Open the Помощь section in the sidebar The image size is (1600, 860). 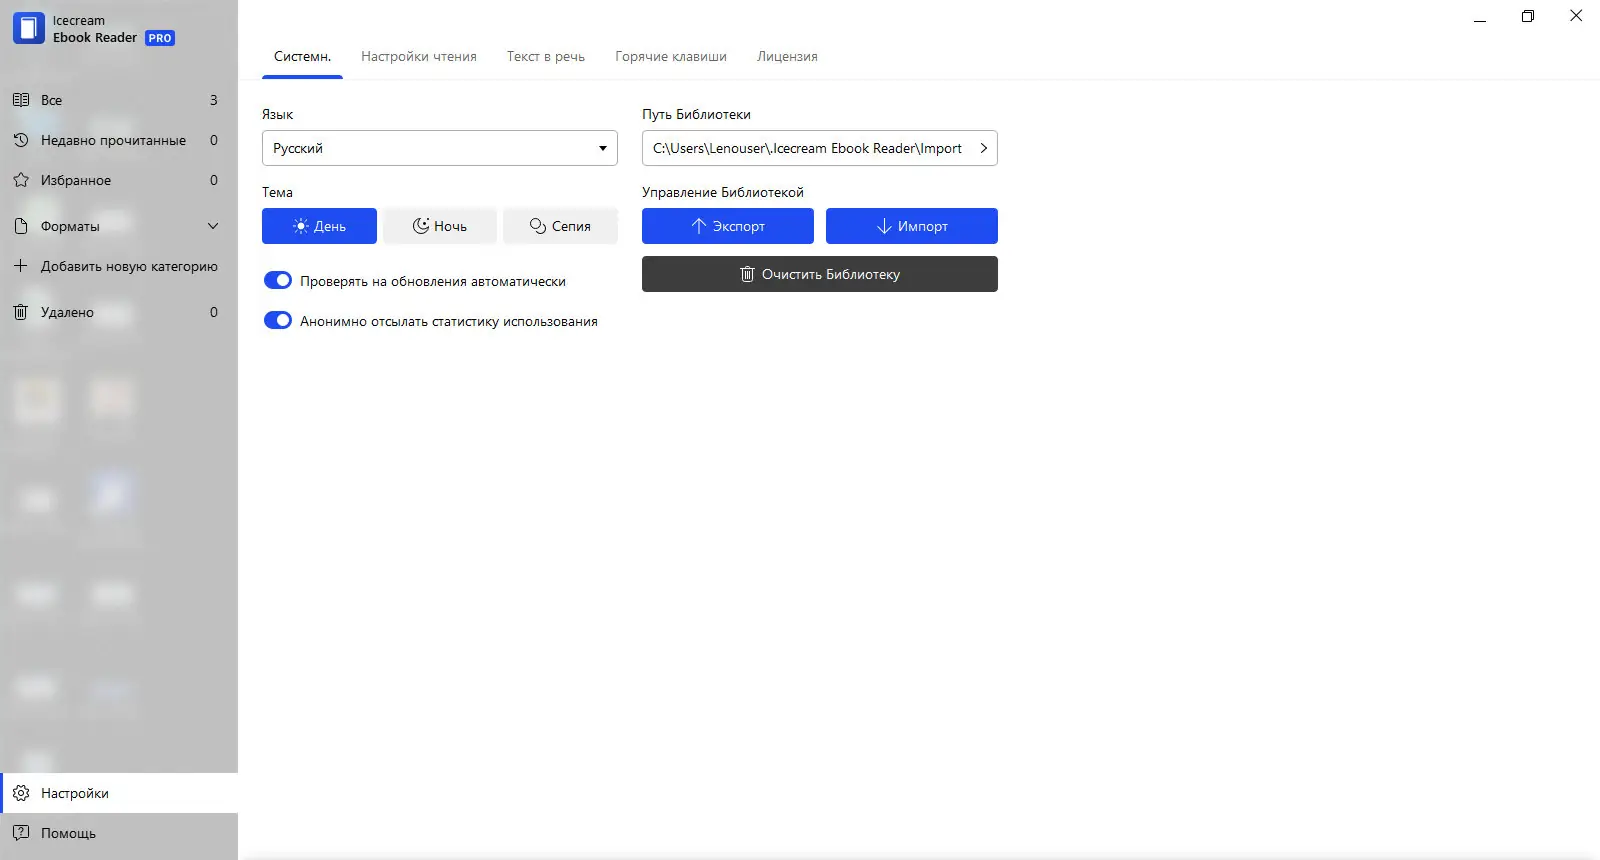pyautogui.click(x=119, y=833)
